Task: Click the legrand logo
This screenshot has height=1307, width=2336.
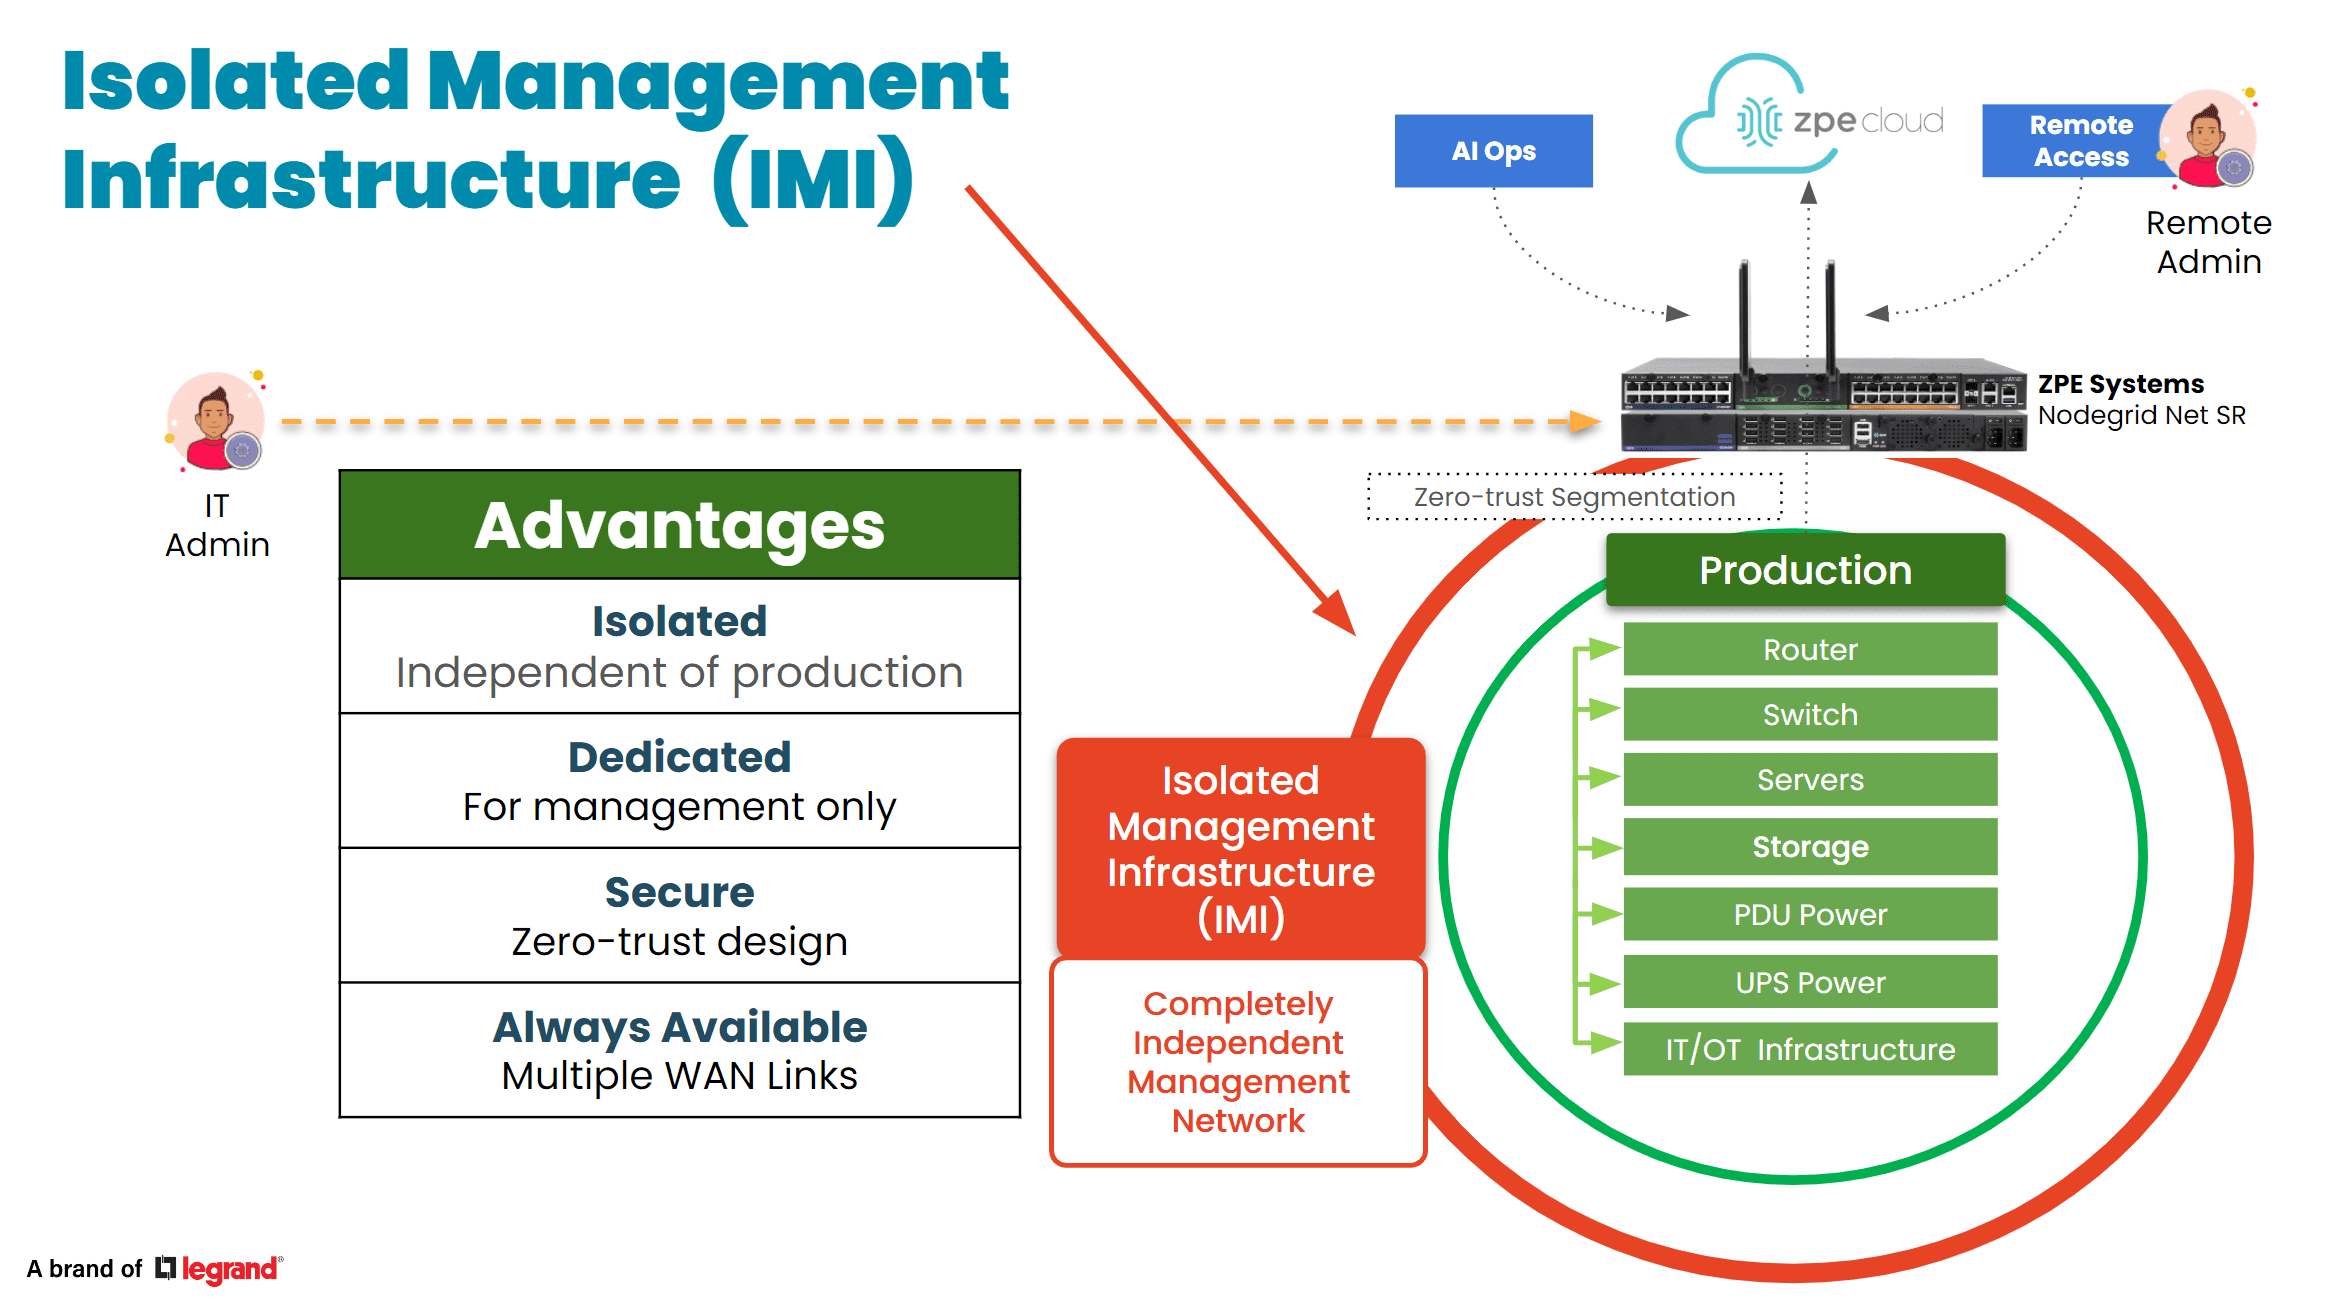Action: point(220,1269)
